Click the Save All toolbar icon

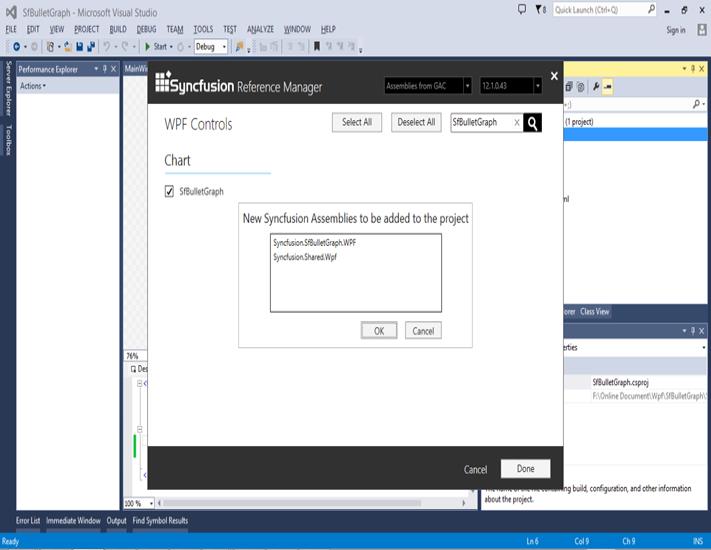[x=91, y=46]
